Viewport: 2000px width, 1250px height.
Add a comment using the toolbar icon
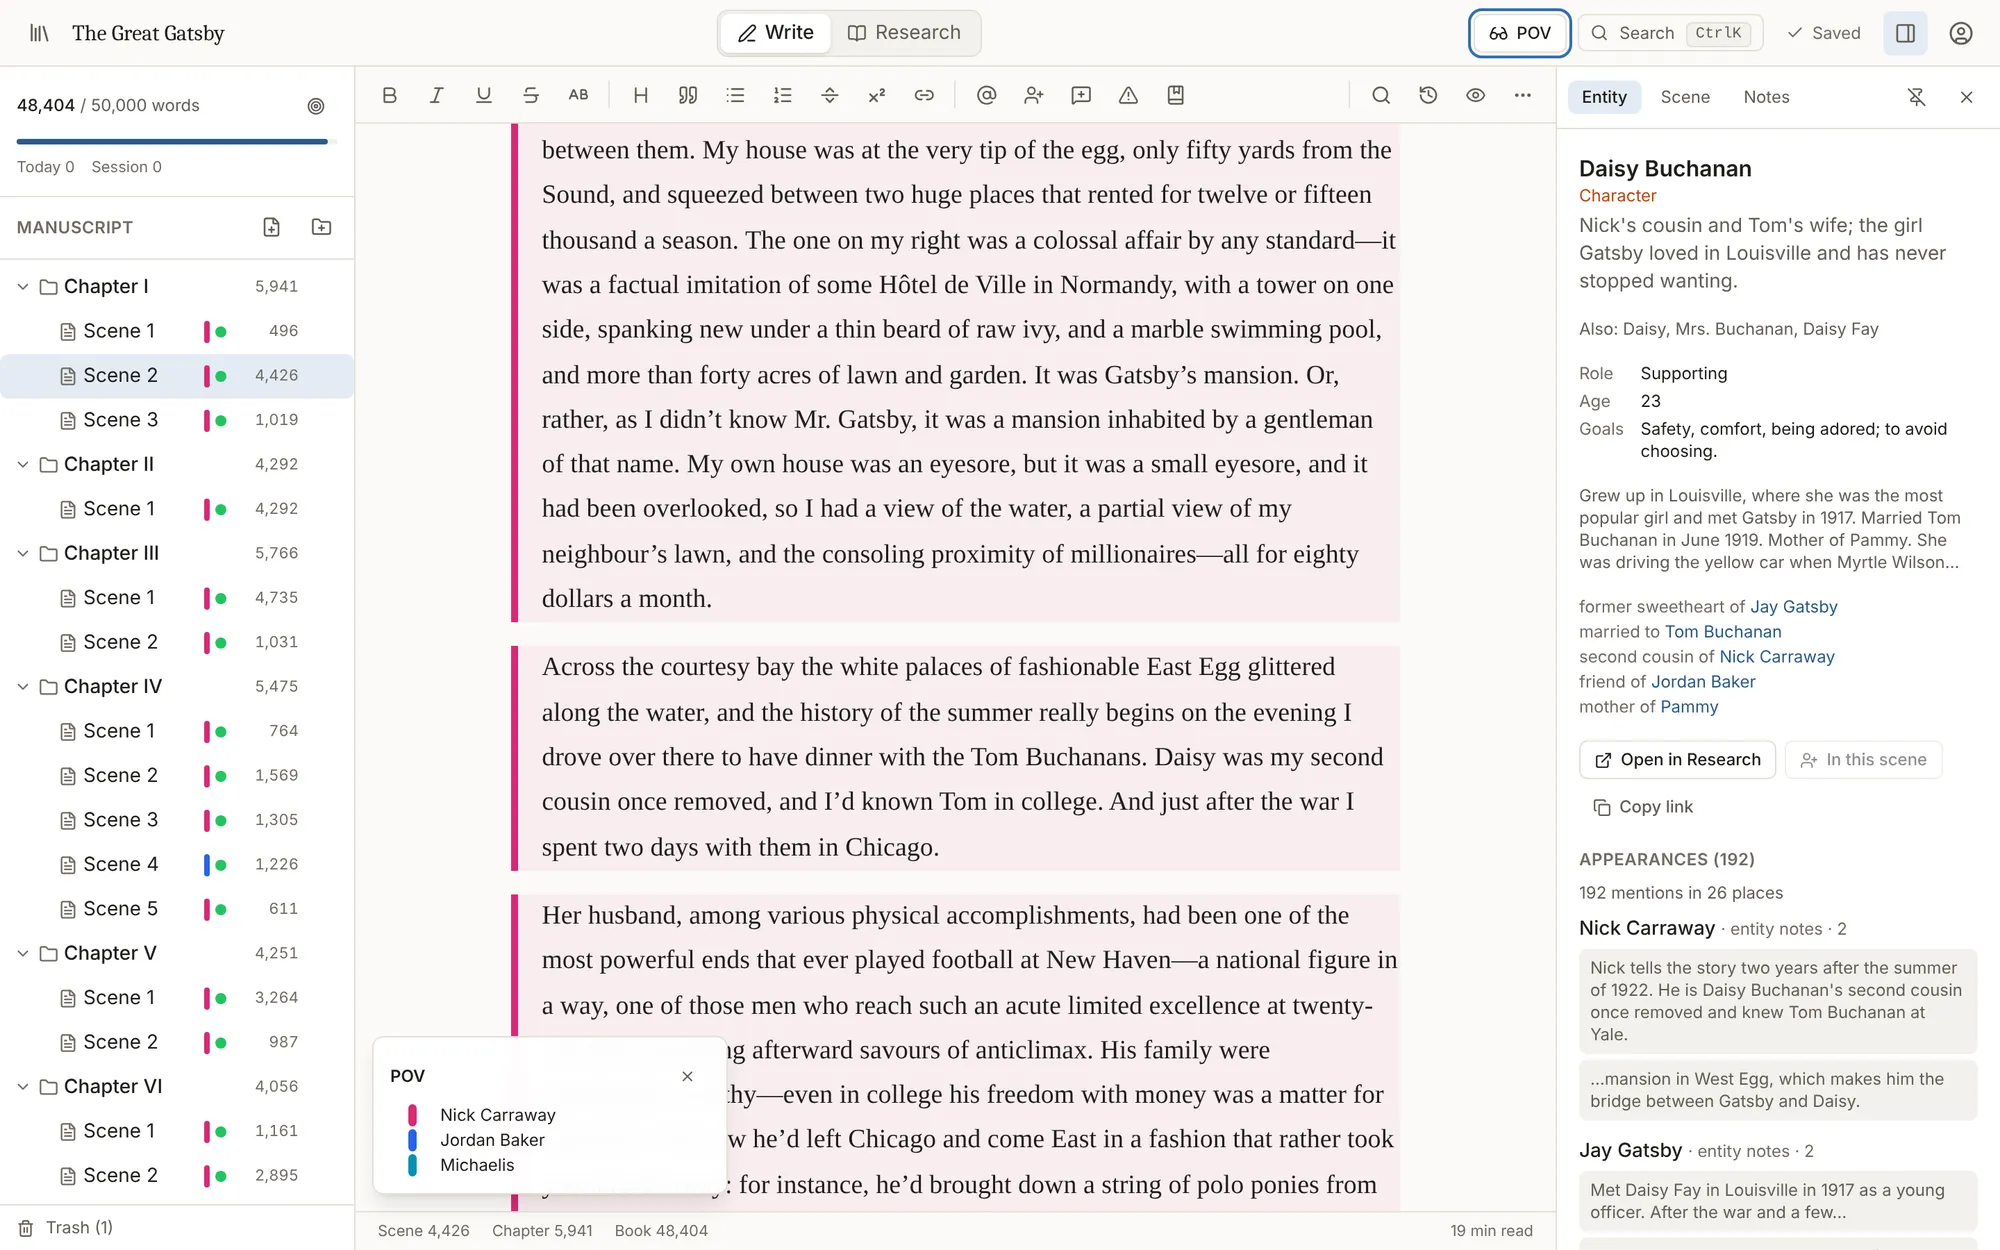1081,95
